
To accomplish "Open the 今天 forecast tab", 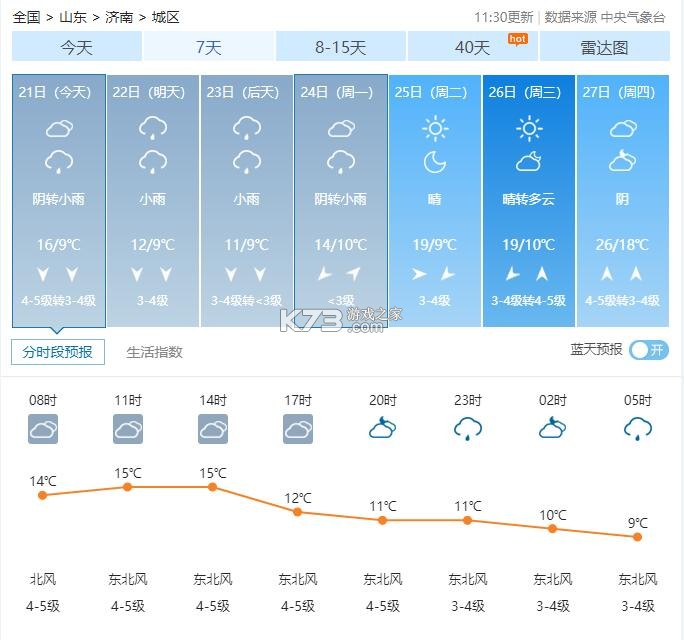I will [77, 46].
